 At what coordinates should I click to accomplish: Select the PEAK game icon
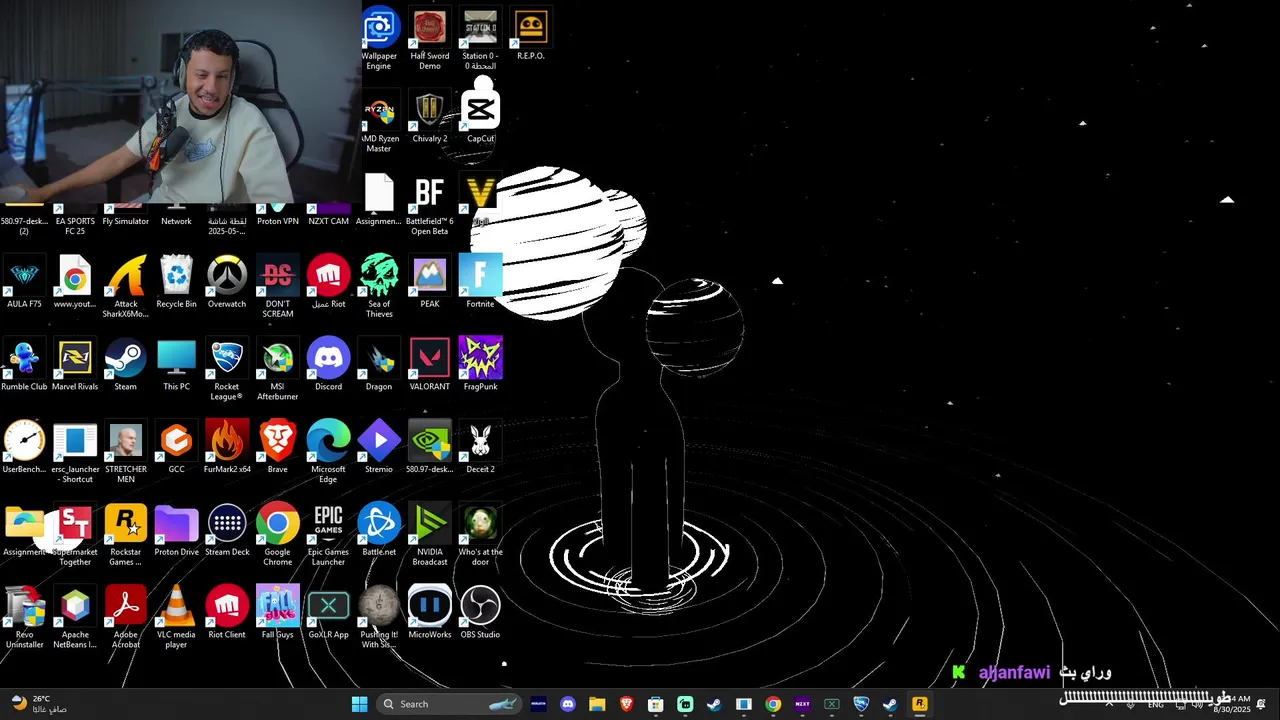(430, 282)
